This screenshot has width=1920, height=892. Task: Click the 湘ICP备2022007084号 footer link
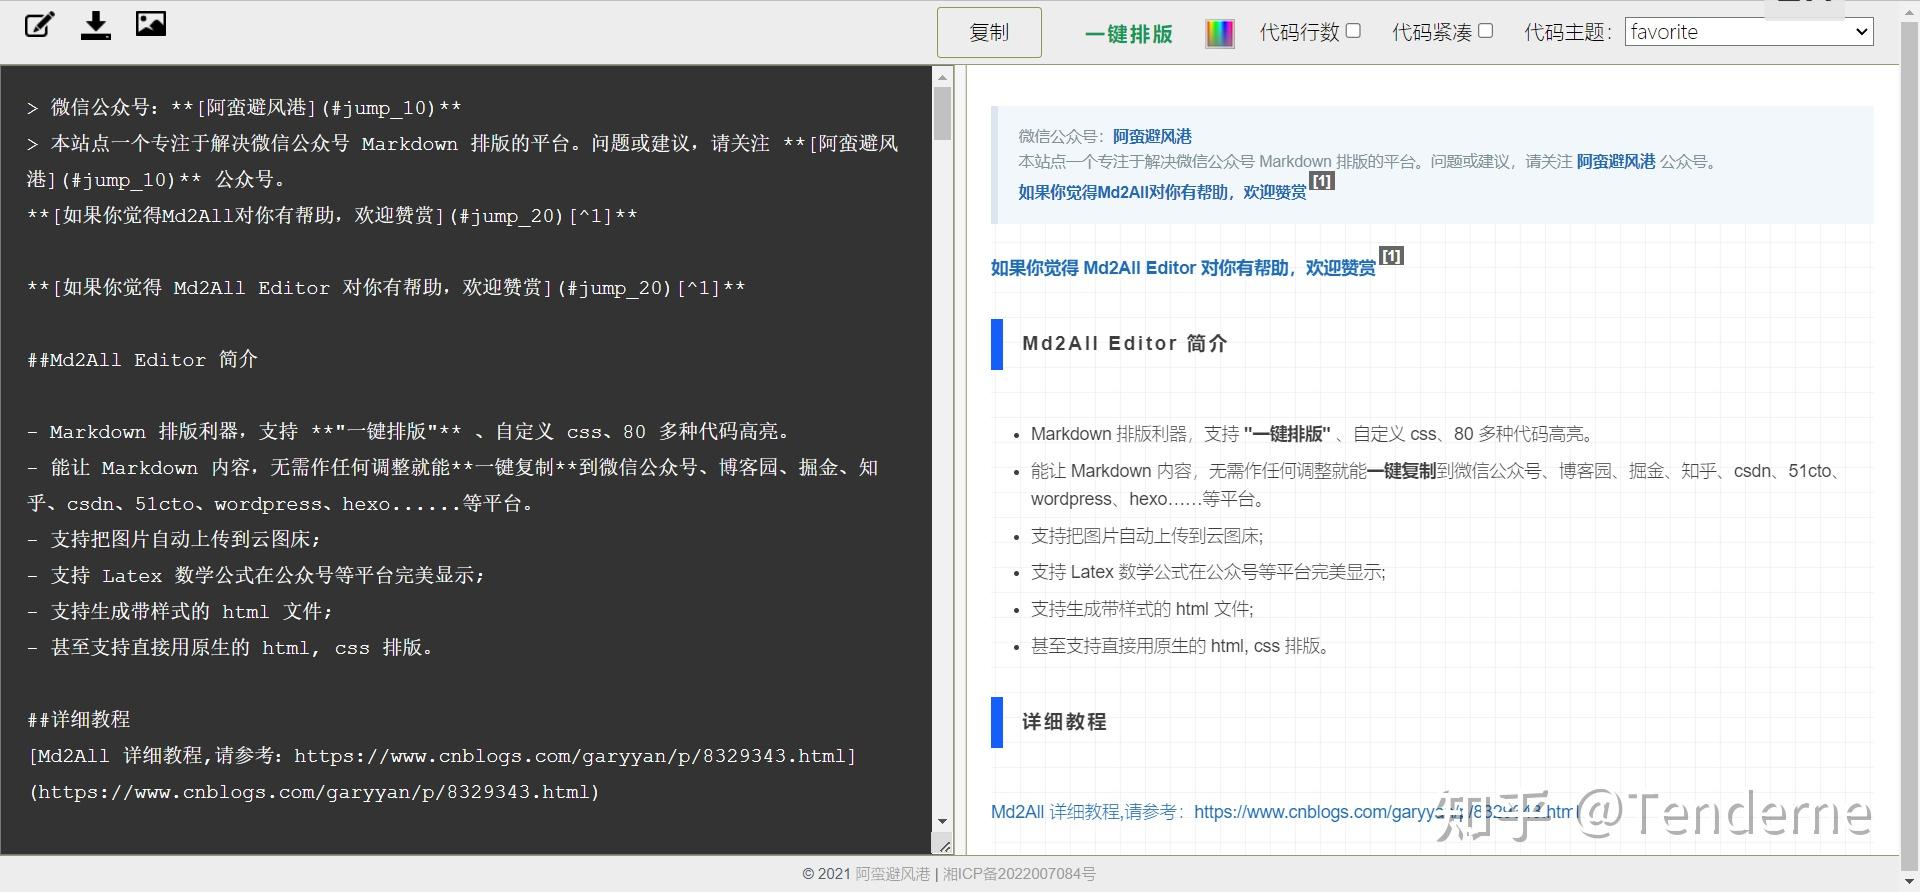1019,874
